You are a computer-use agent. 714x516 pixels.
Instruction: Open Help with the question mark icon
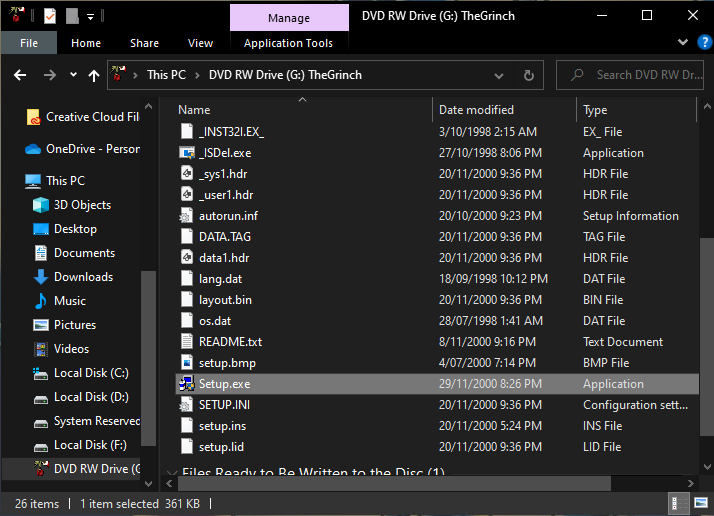click(x=704, y=43)
